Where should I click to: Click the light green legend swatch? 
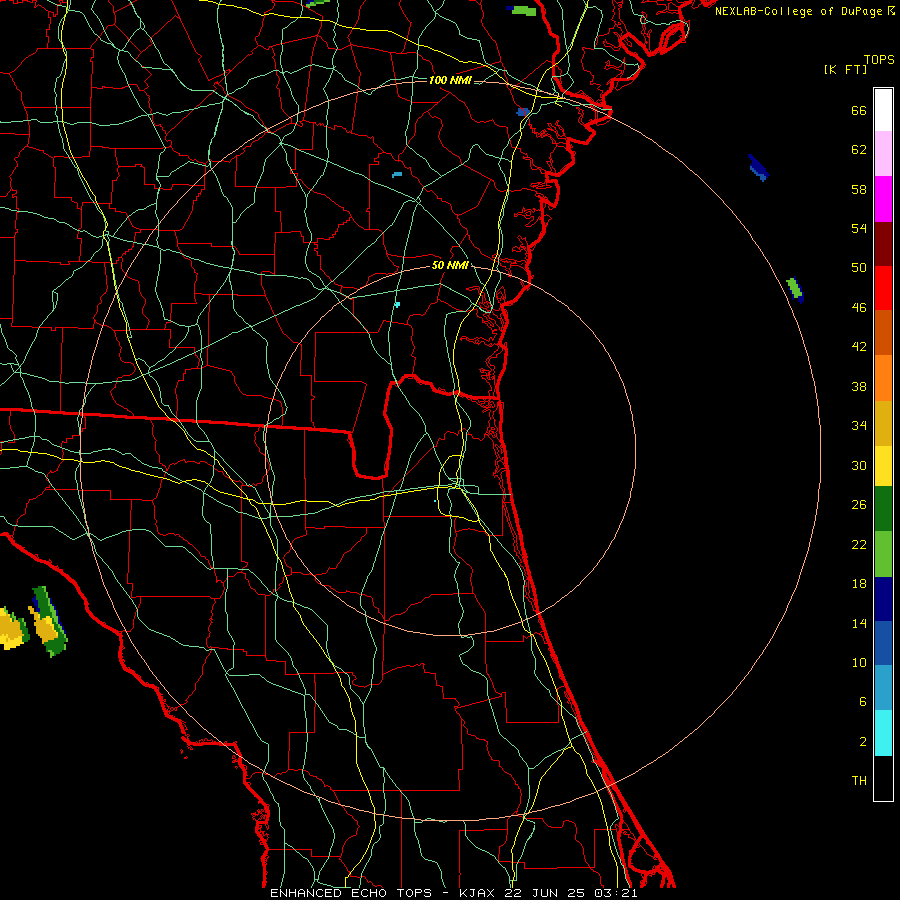883,554
